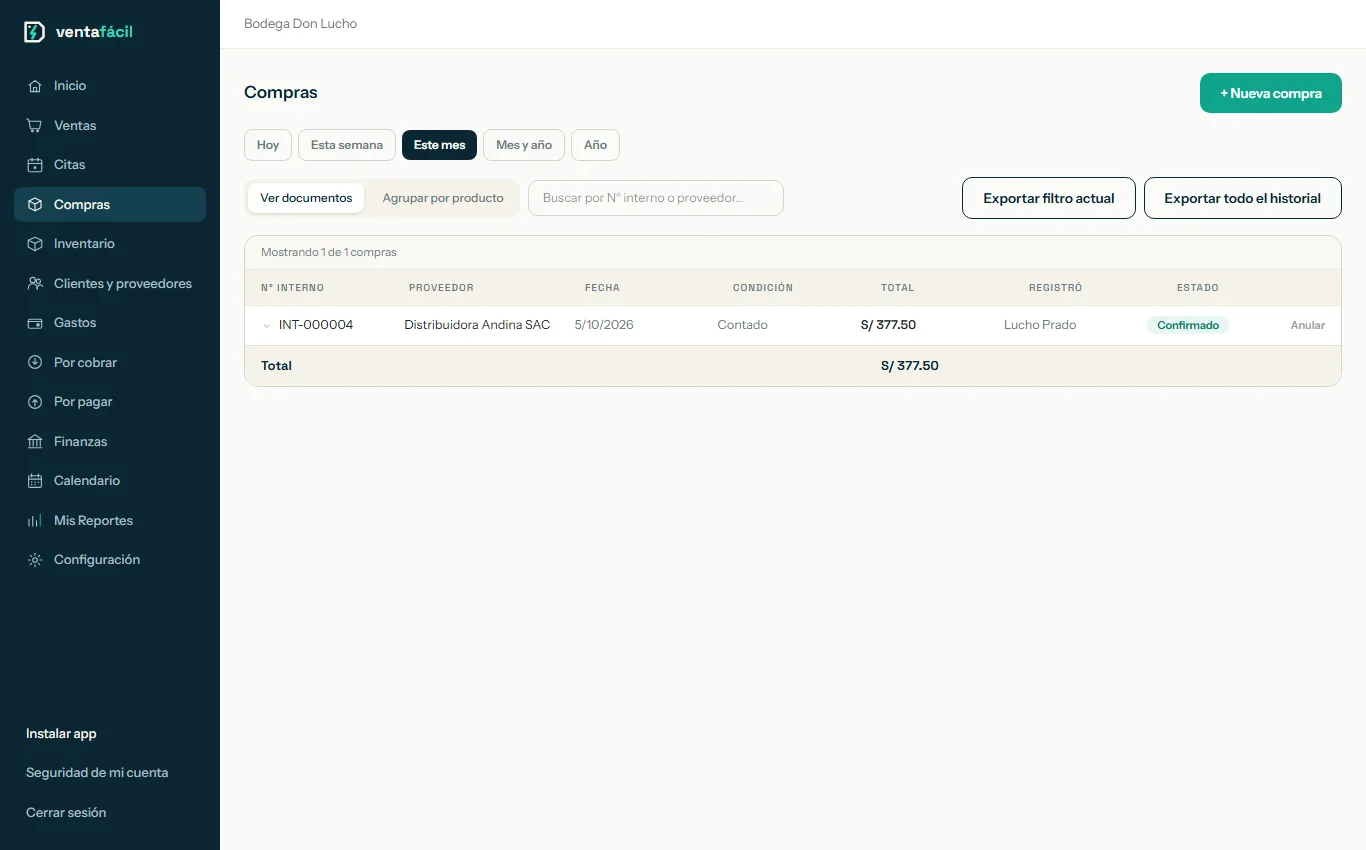This screenshot has height=850, width=1366.
Task: Click the Configuración gear icon
Action: pos(35,560)
